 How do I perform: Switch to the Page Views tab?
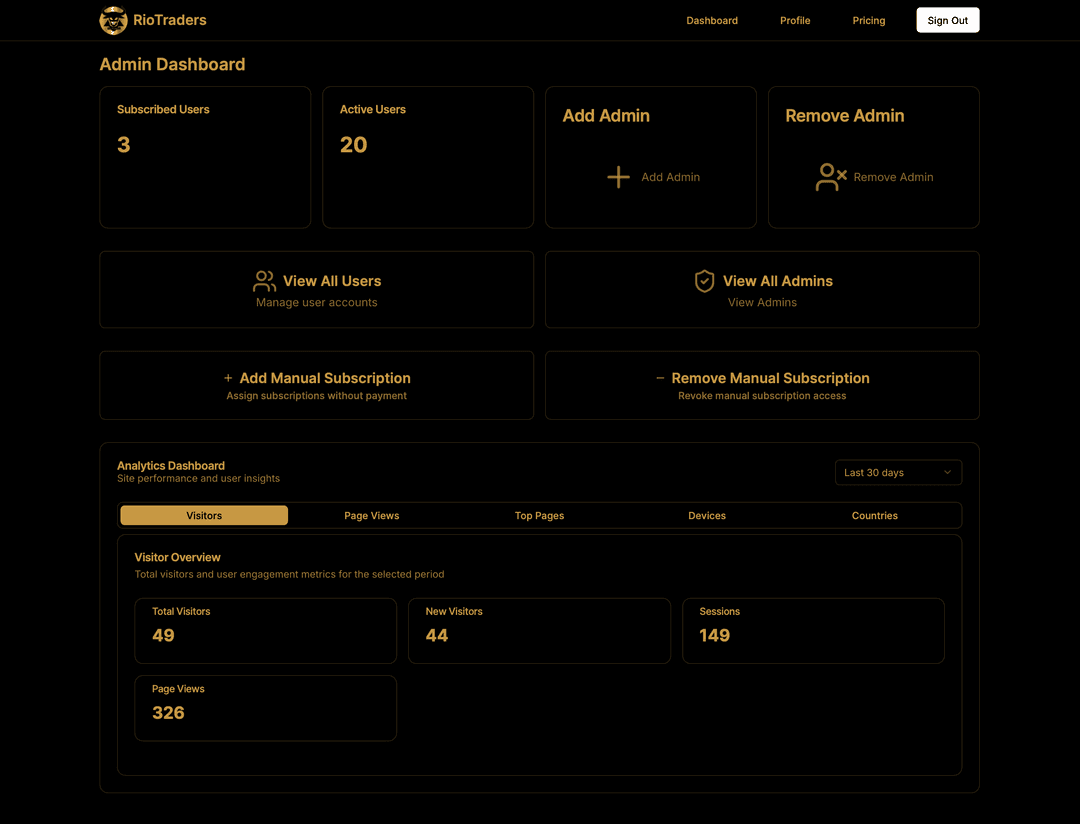coord(371,515)
